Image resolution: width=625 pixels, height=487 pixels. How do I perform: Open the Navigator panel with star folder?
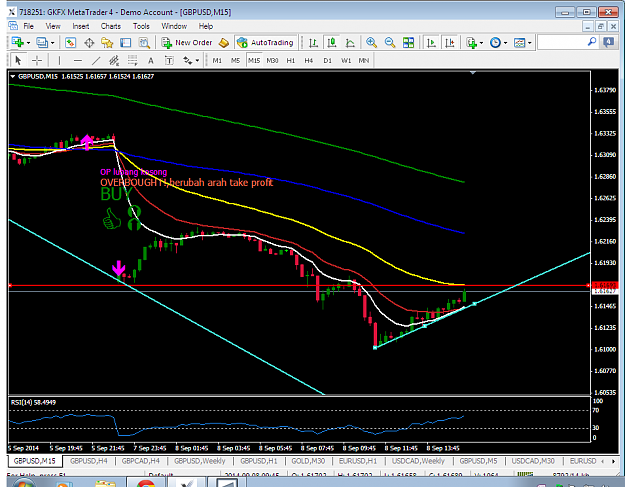[107, 43]
